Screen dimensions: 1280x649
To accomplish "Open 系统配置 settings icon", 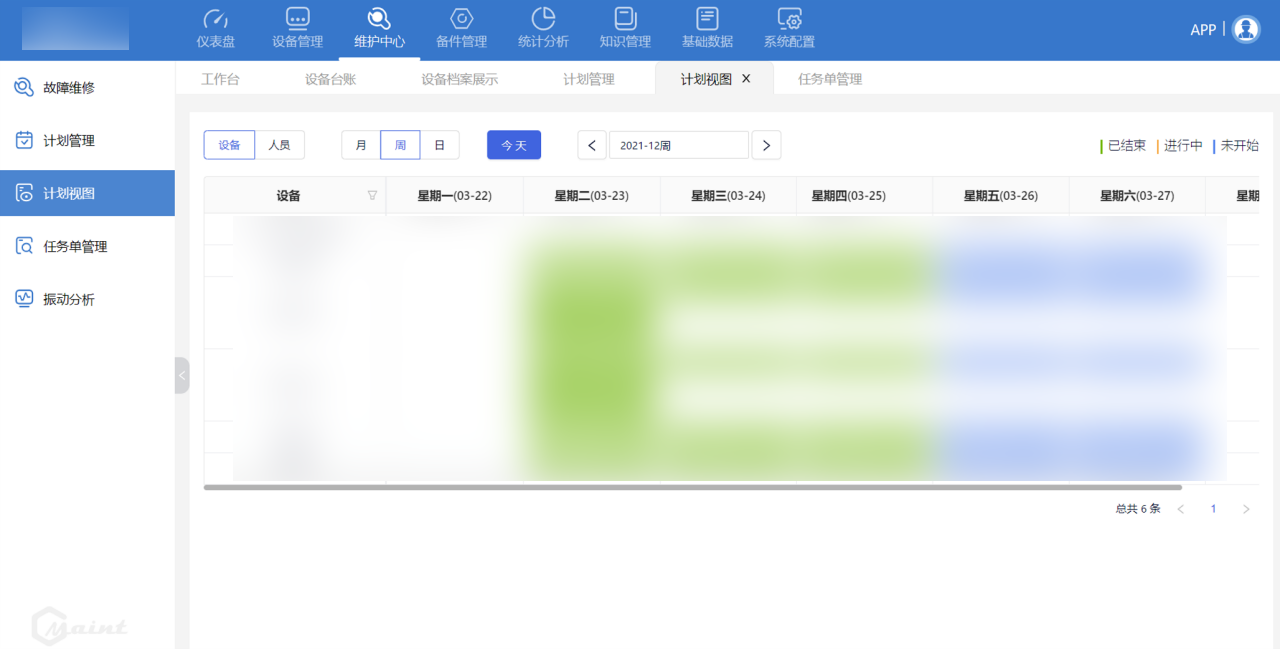I will 789,19.
